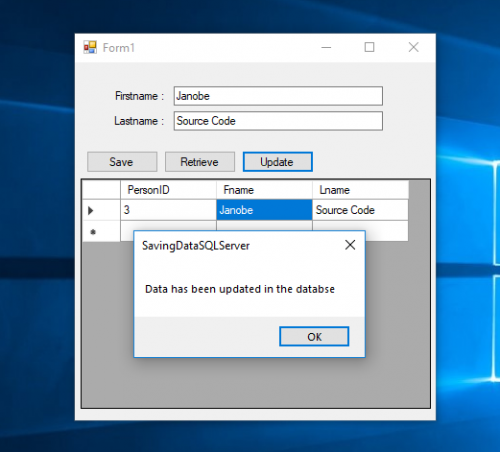Click OK in the SavingDataSQLServer dialog
Viewport: 500px width, 452px height.
(x=314, y=336)
